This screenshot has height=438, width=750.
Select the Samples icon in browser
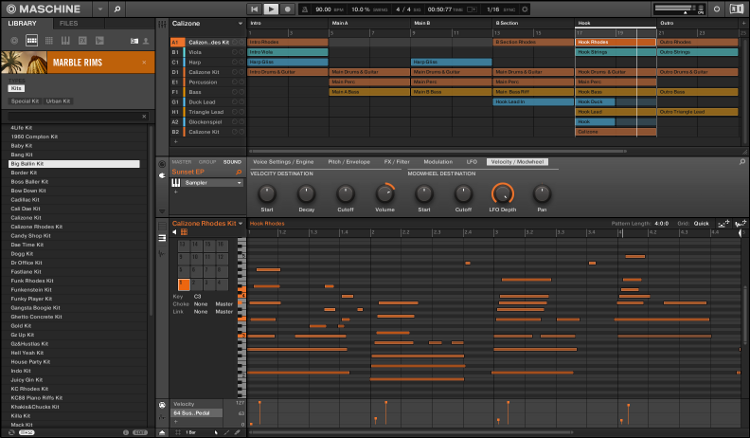coord(99,41)
